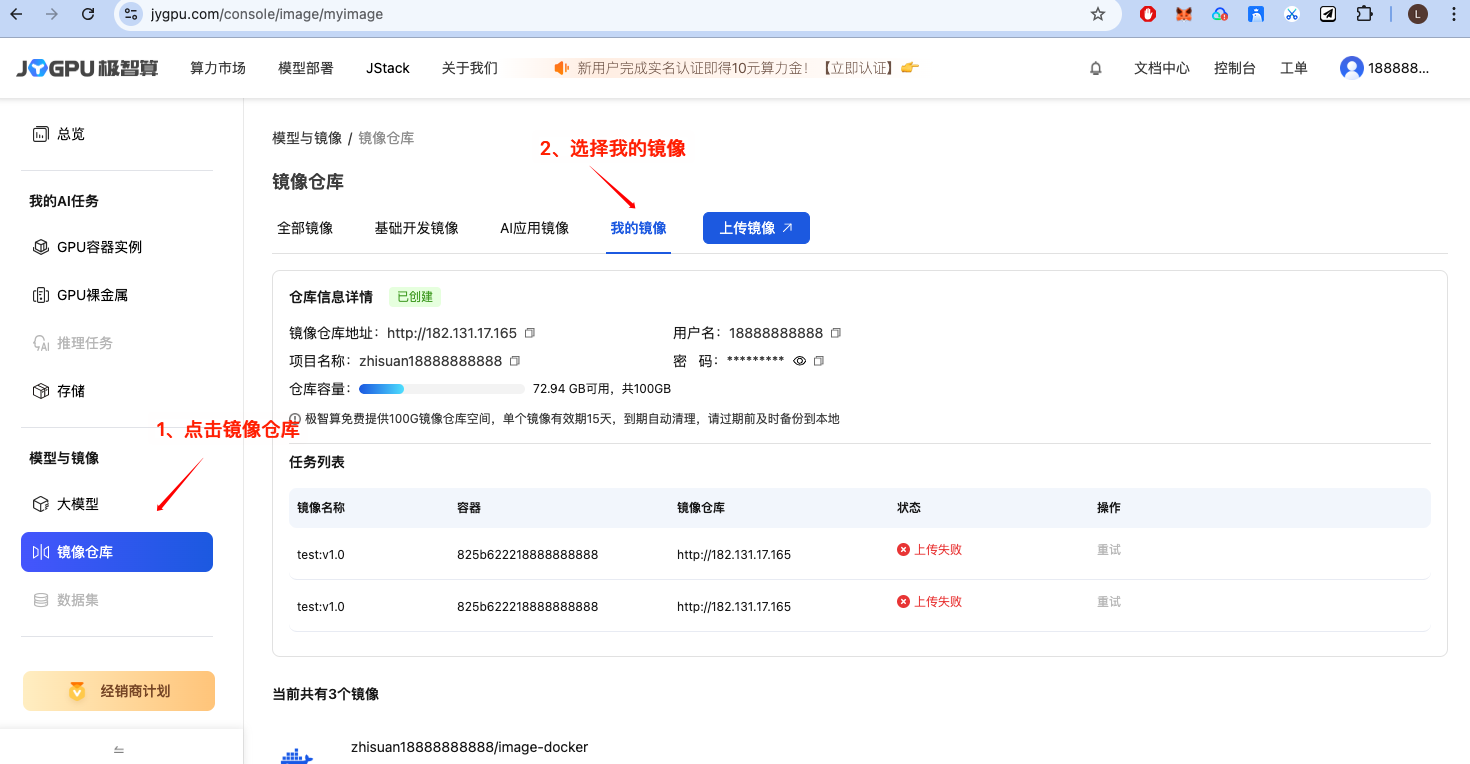Open the browser extensions puzzle icon

pos(1364,14)
